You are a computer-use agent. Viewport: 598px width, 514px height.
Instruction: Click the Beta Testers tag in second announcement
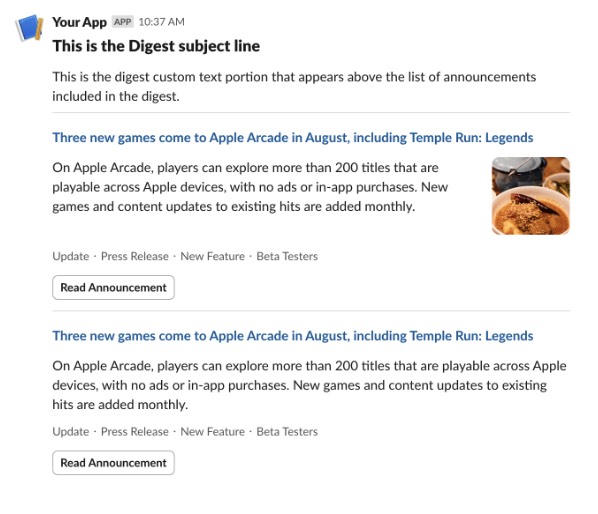(287, 432)
